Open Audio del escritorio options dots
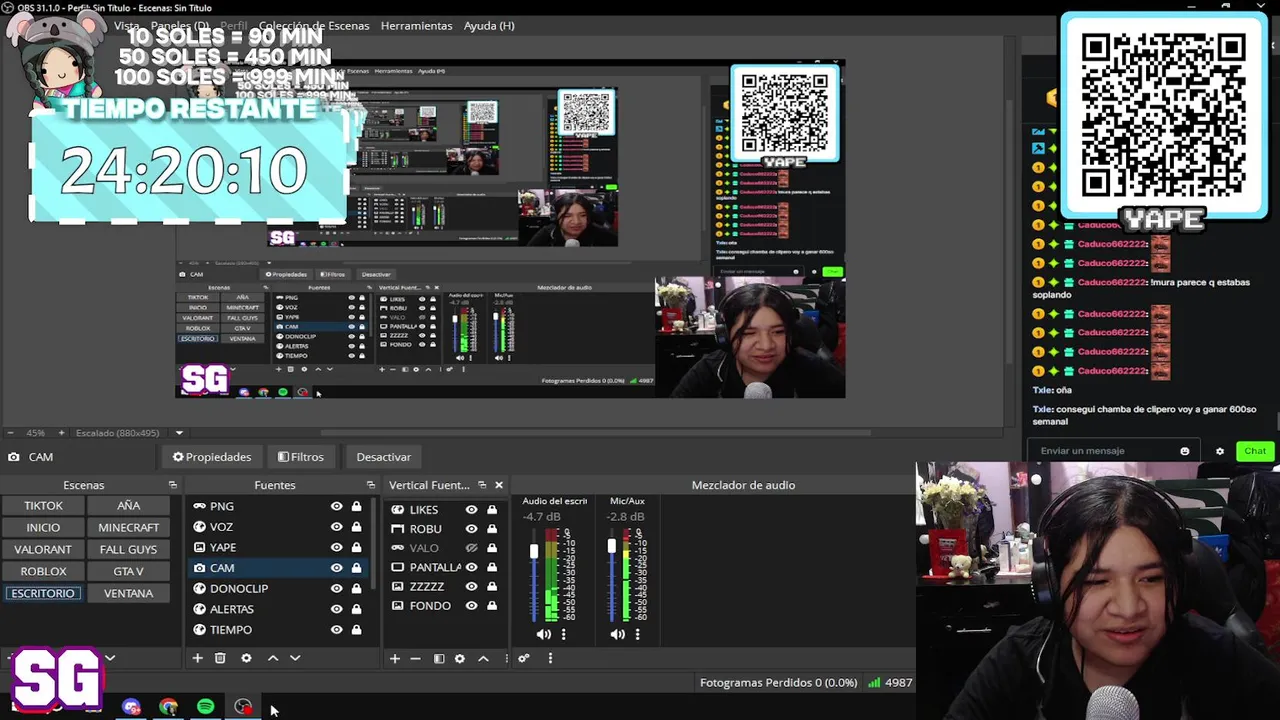 [x=563, y=634]
